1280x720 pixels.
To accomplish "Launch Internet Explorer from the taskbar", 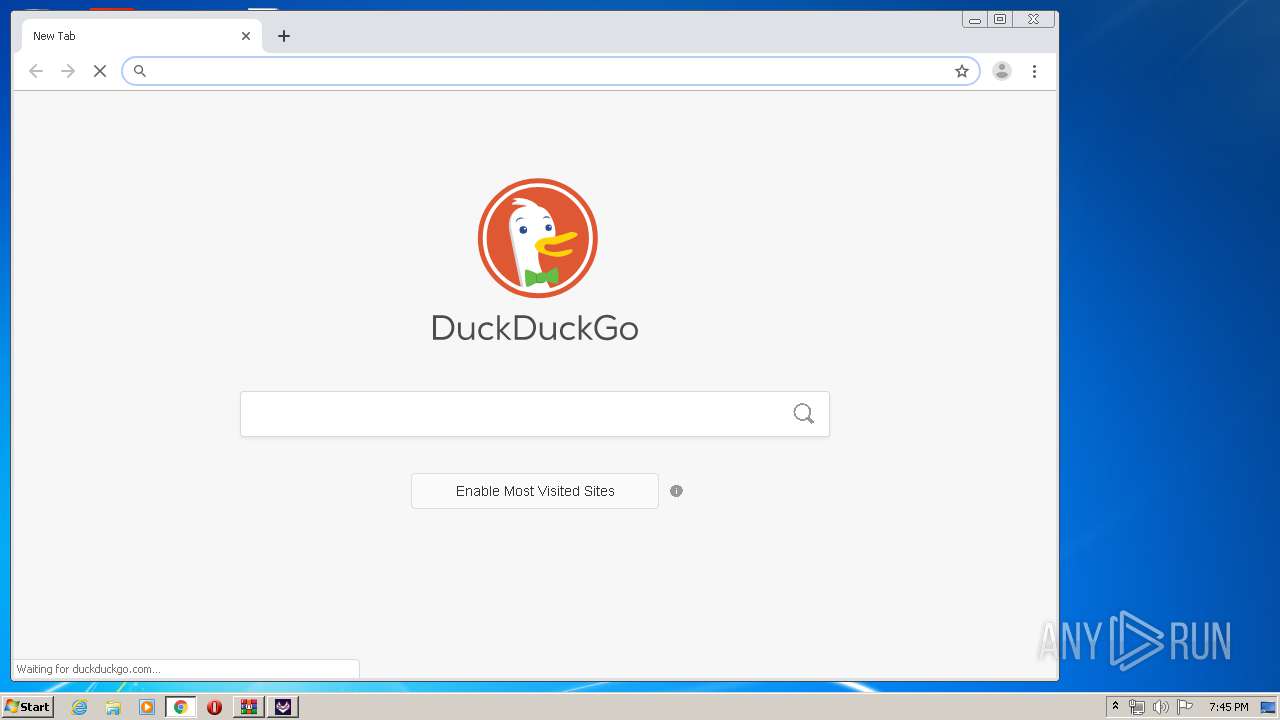I will click(79, 707).
